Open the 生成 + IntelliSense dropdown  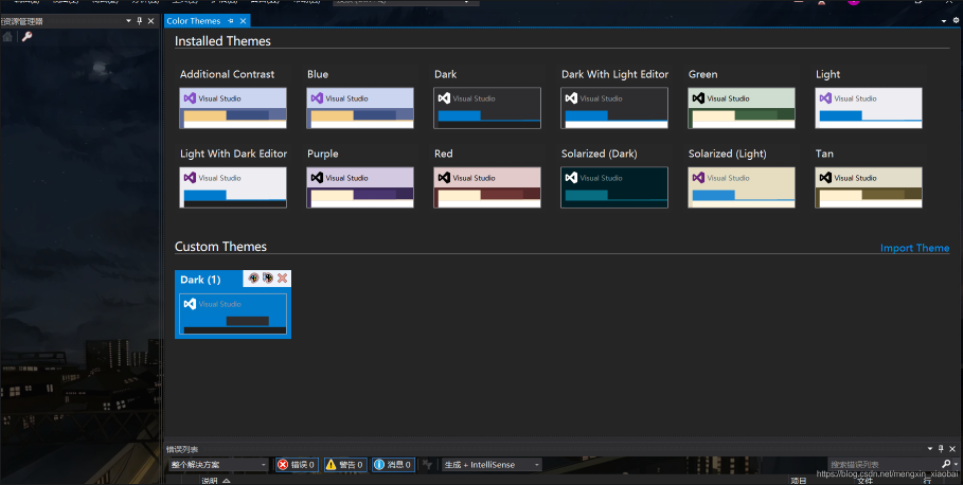491,465
